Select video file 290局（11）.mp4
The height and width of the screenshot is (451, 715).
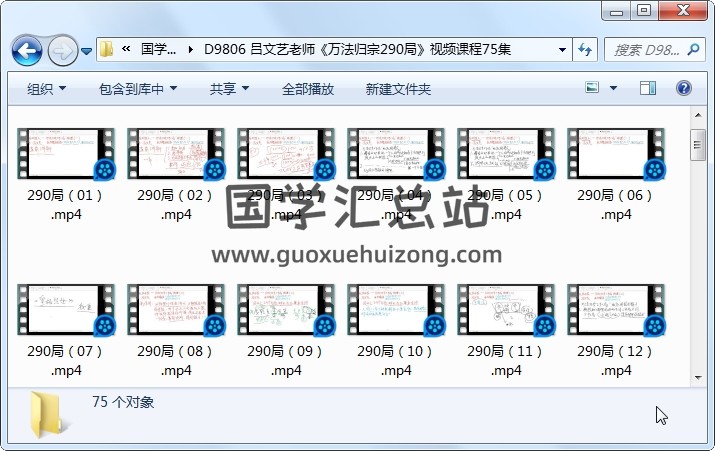[x=506, y=331]
